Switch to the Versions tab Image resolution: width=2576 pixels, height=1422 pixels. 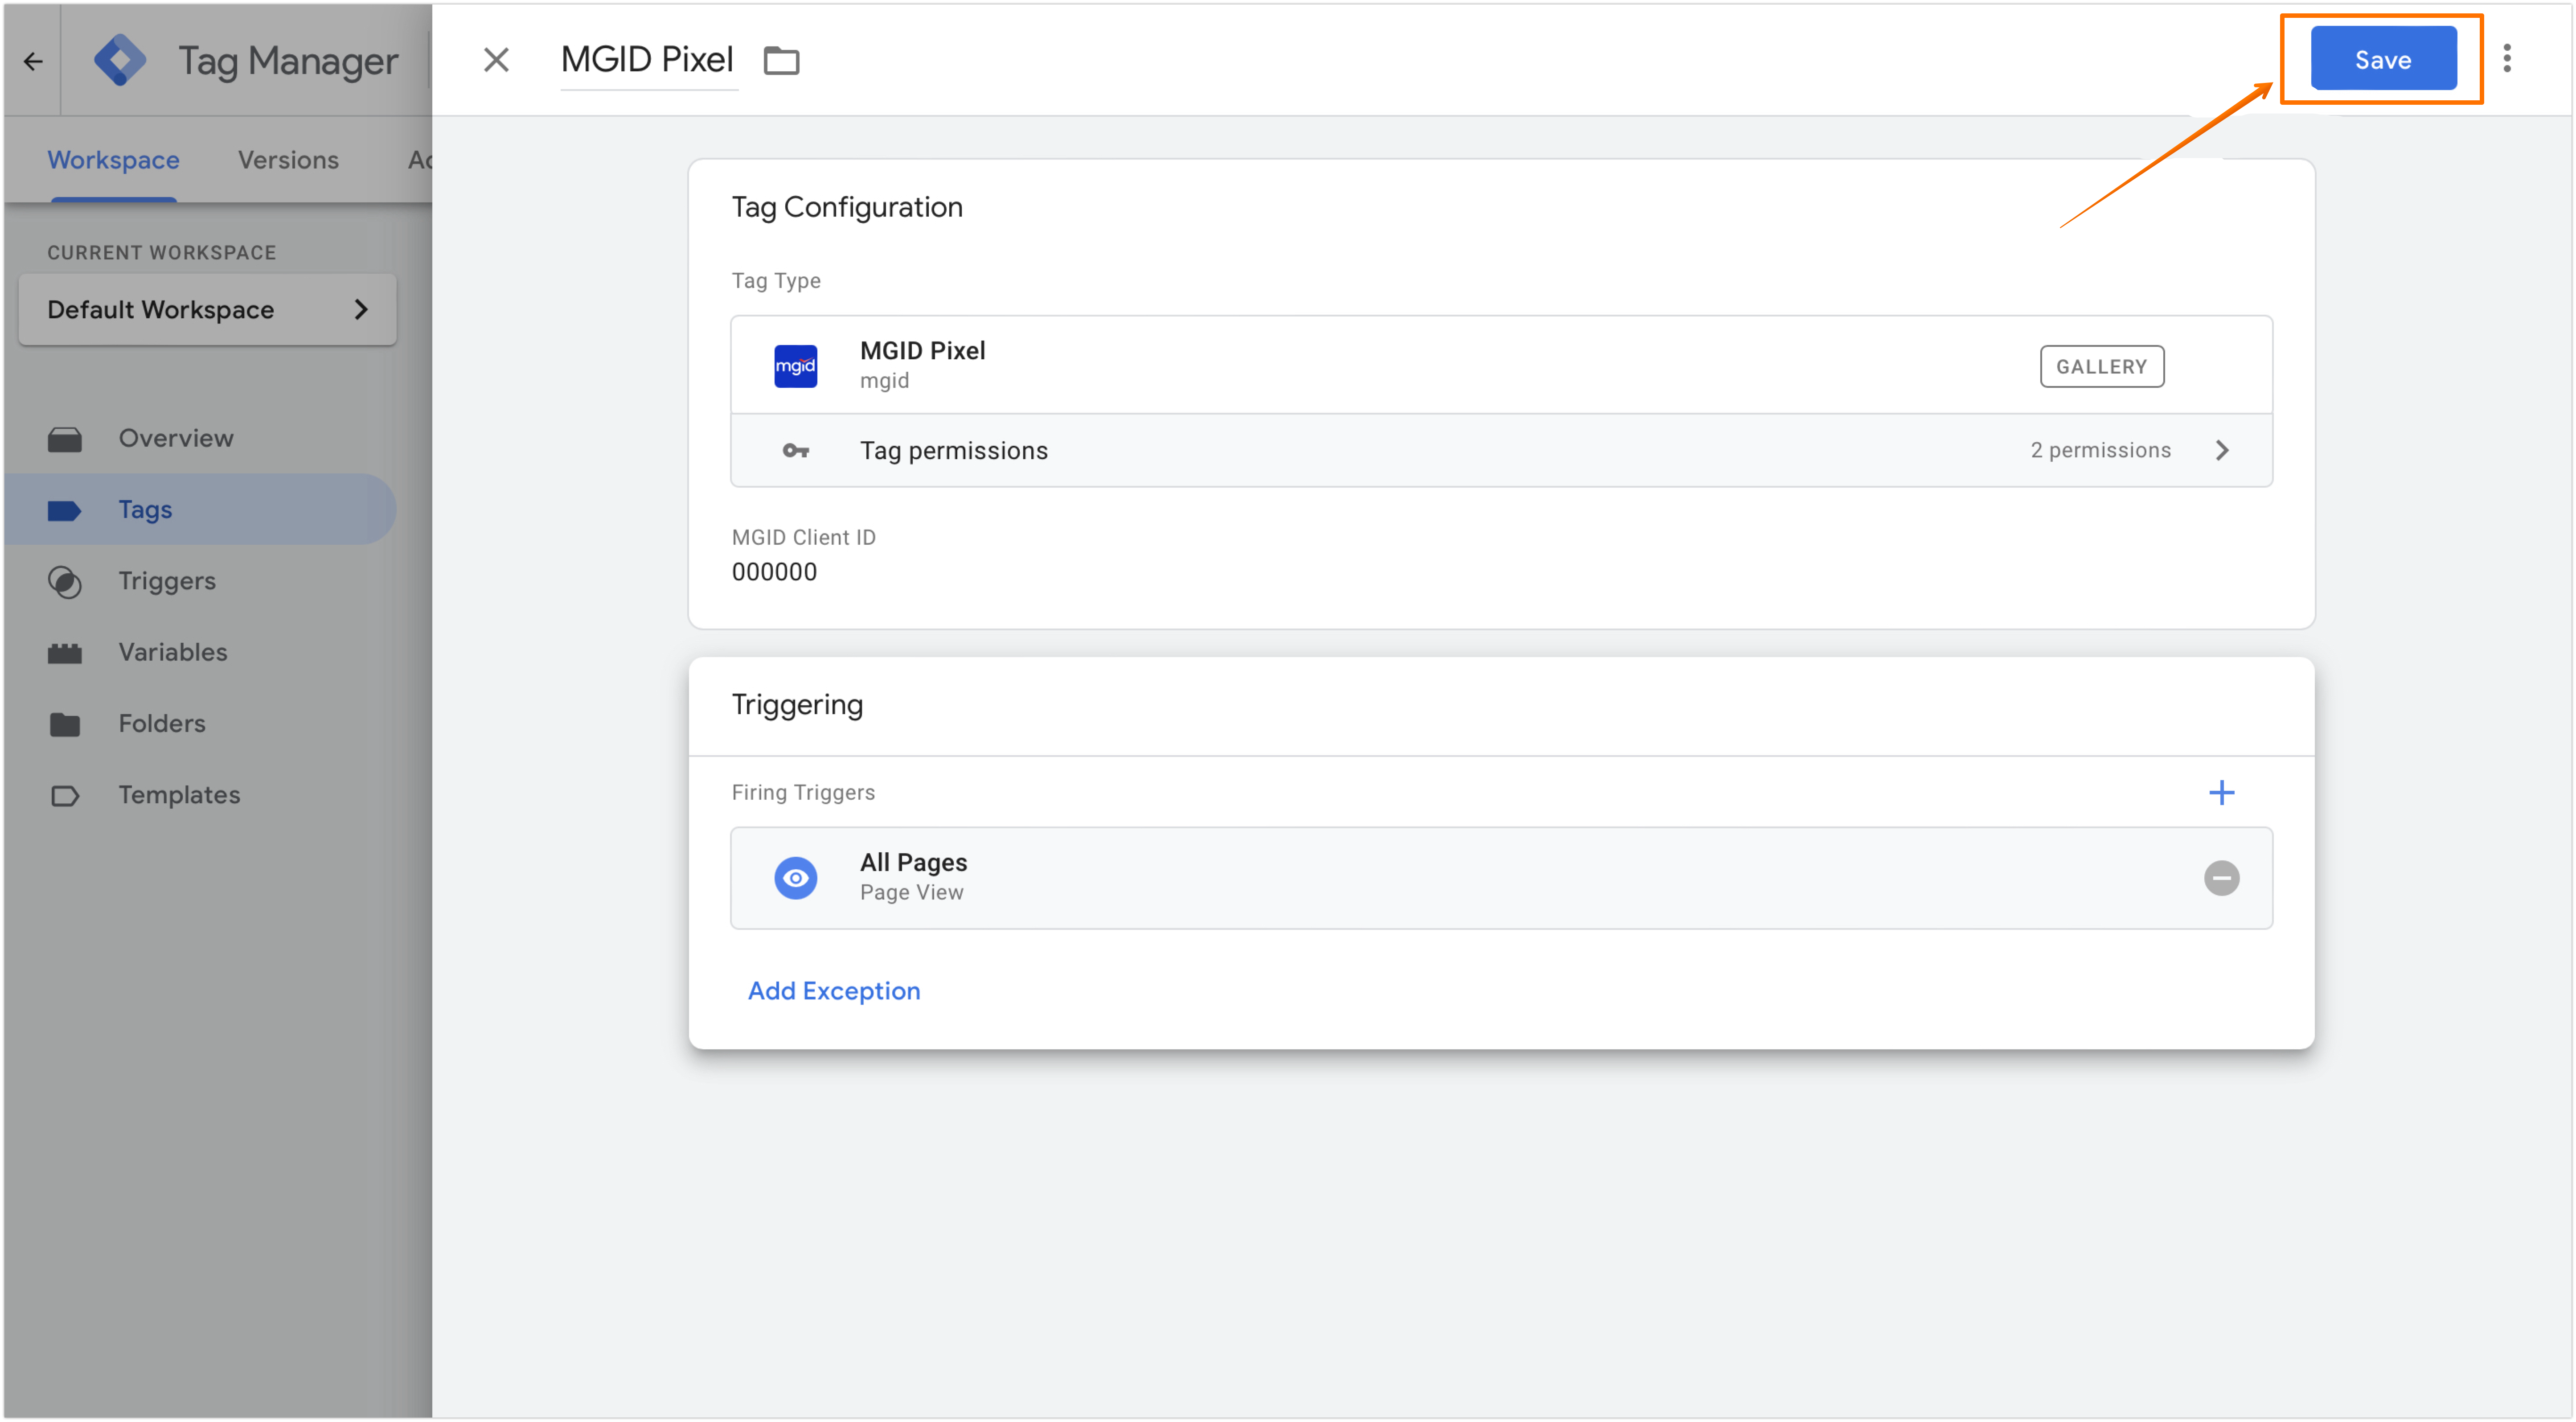pos(288,160)
